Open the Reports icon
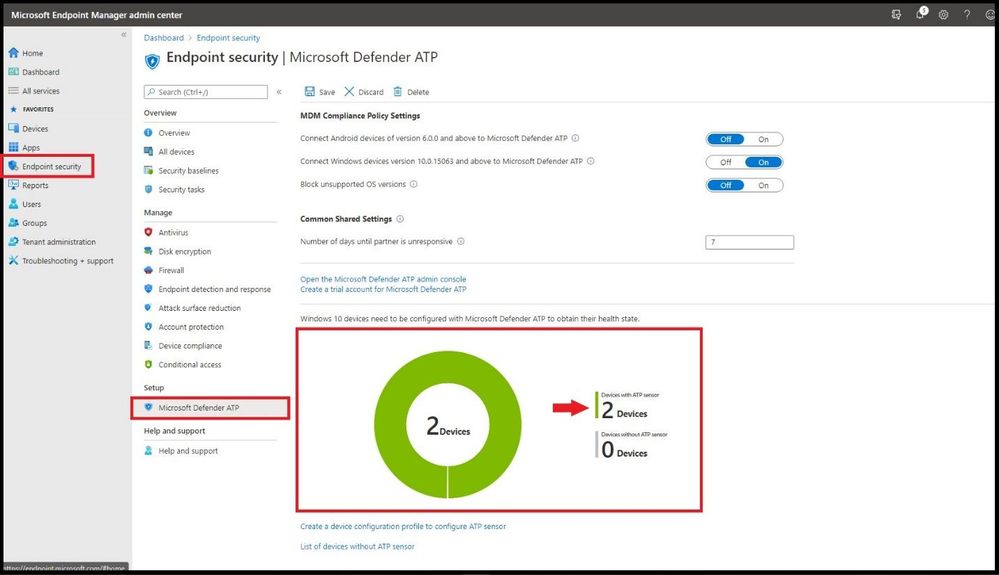 [x=13, y=185]
